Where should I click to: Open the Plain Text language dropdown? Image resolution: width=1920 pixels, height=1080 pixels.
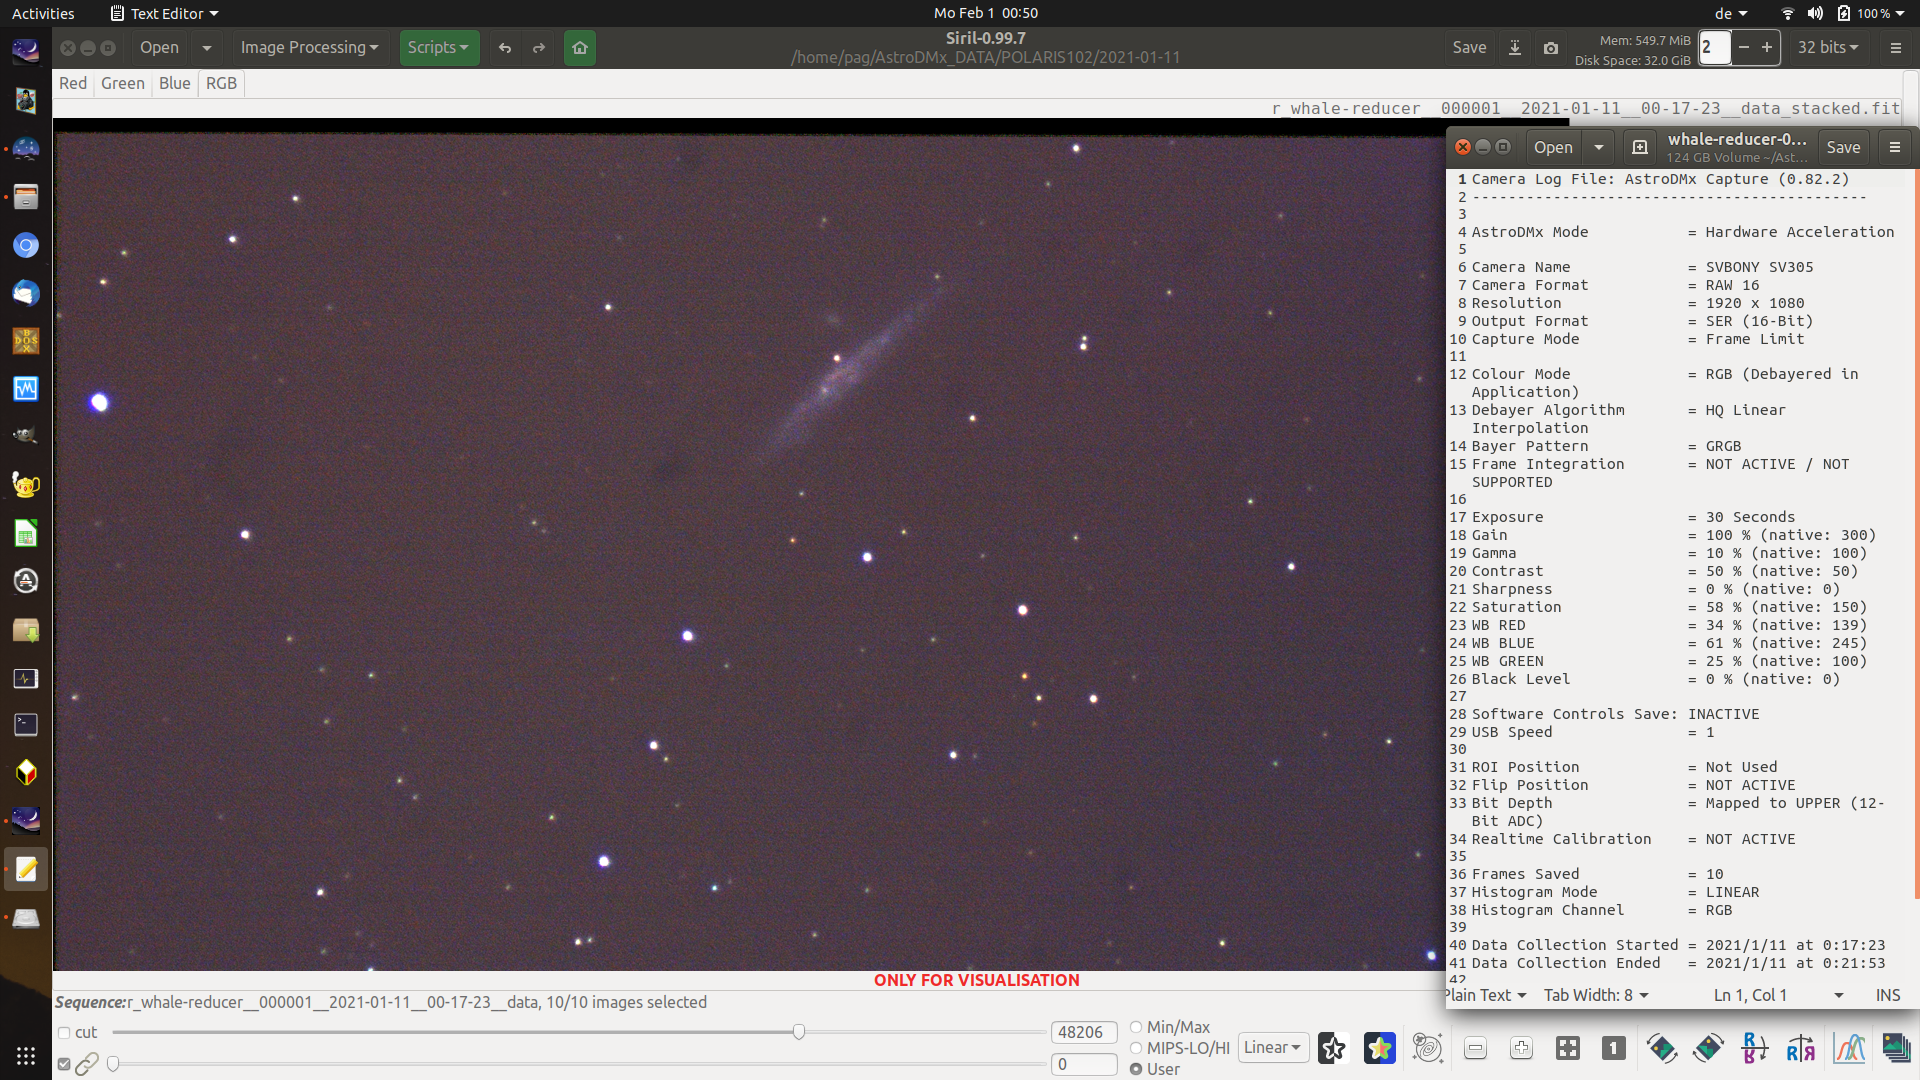tap(1486, 995)
